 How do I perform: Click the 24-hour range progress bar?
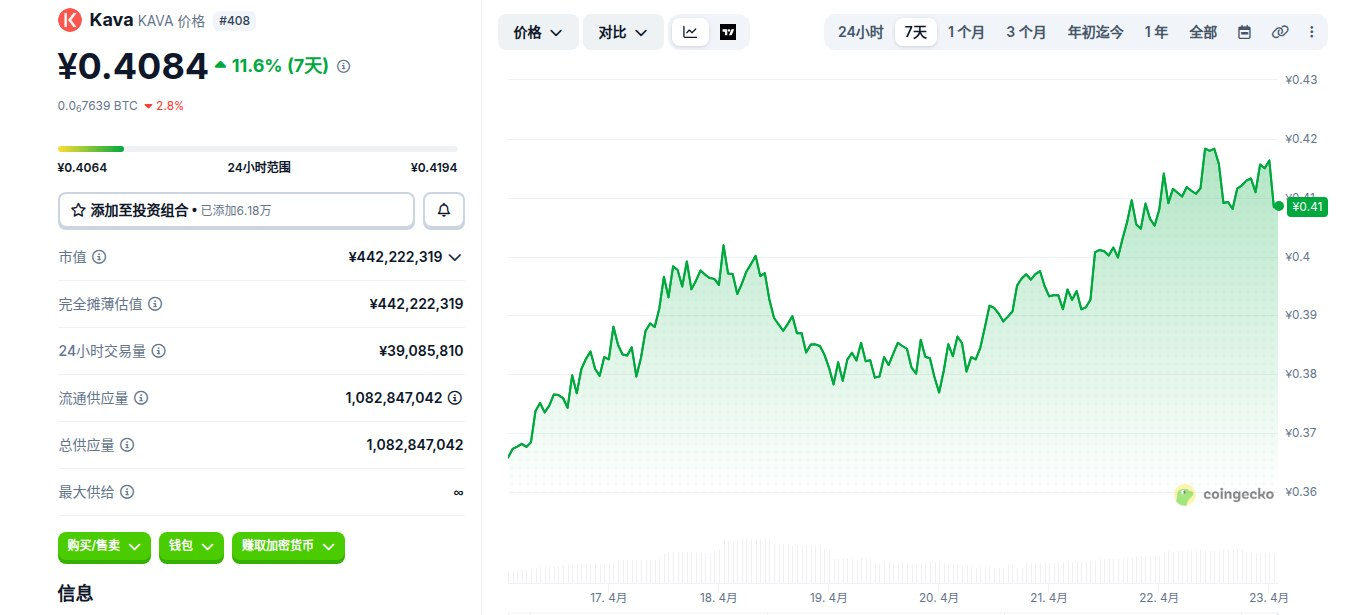click(x=258, y=149)
